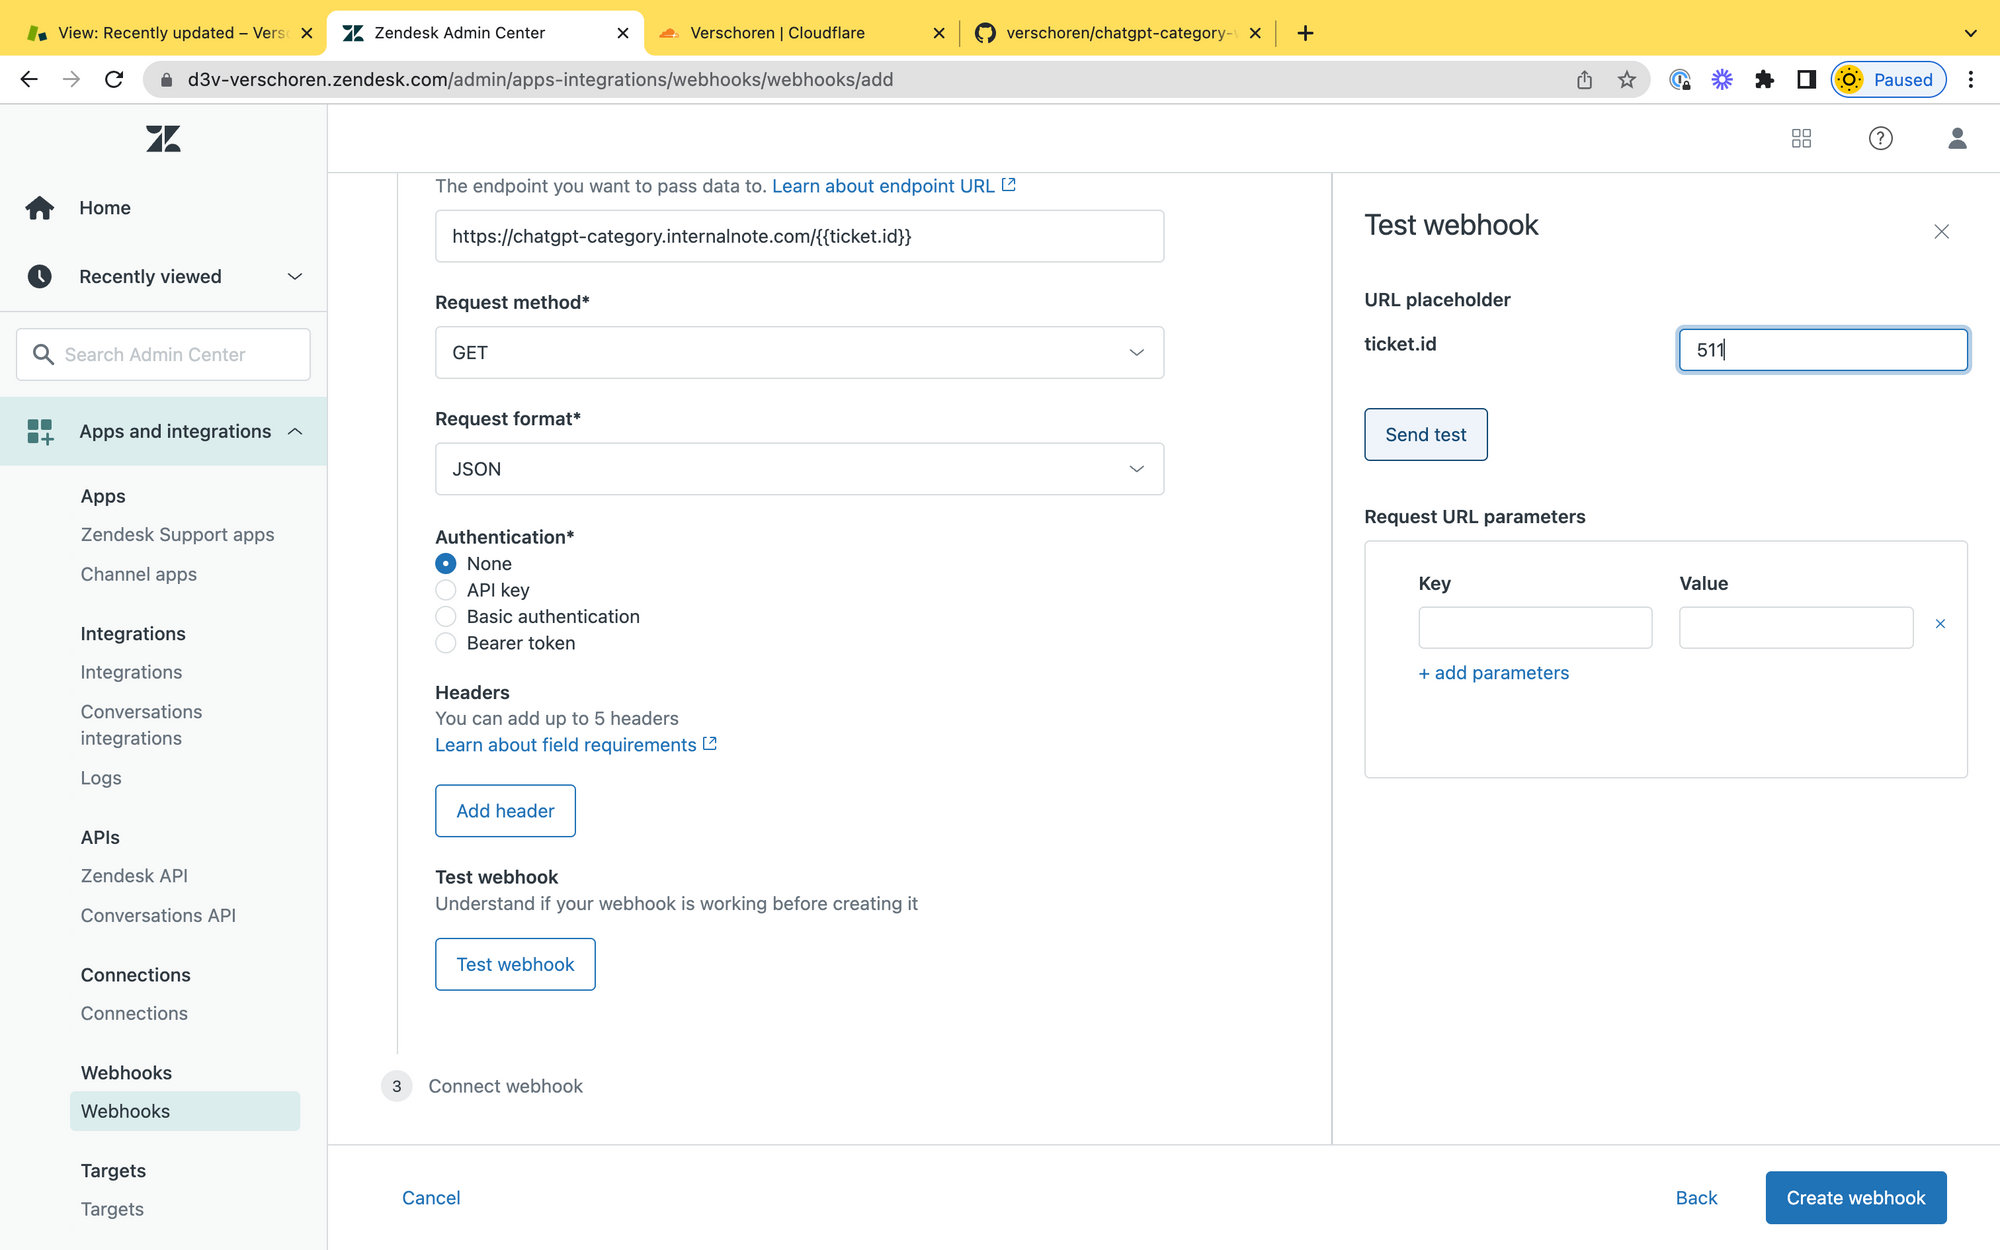
Task: Select API key authentication option
Action: click(446, 590)
